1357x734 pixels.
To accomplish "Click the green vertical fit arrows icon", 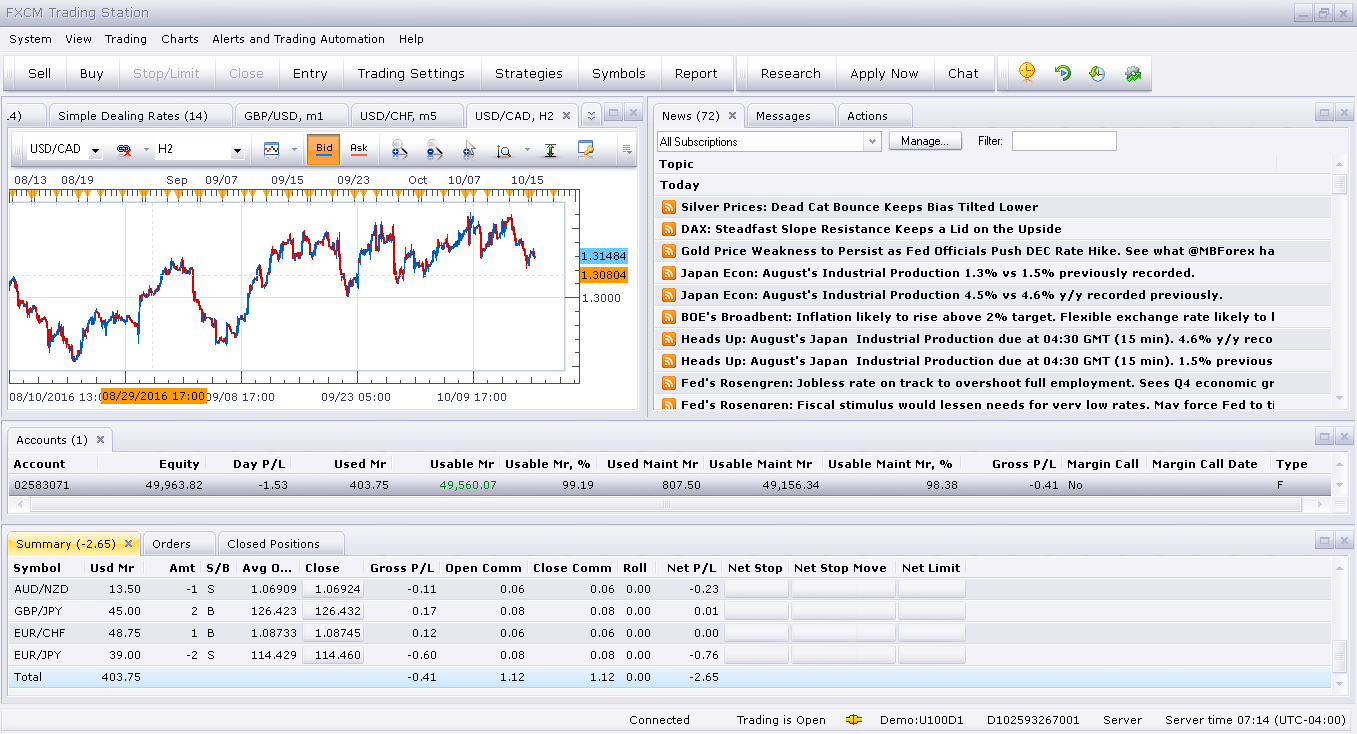I will pyautogui.click(x=550, y=150).
